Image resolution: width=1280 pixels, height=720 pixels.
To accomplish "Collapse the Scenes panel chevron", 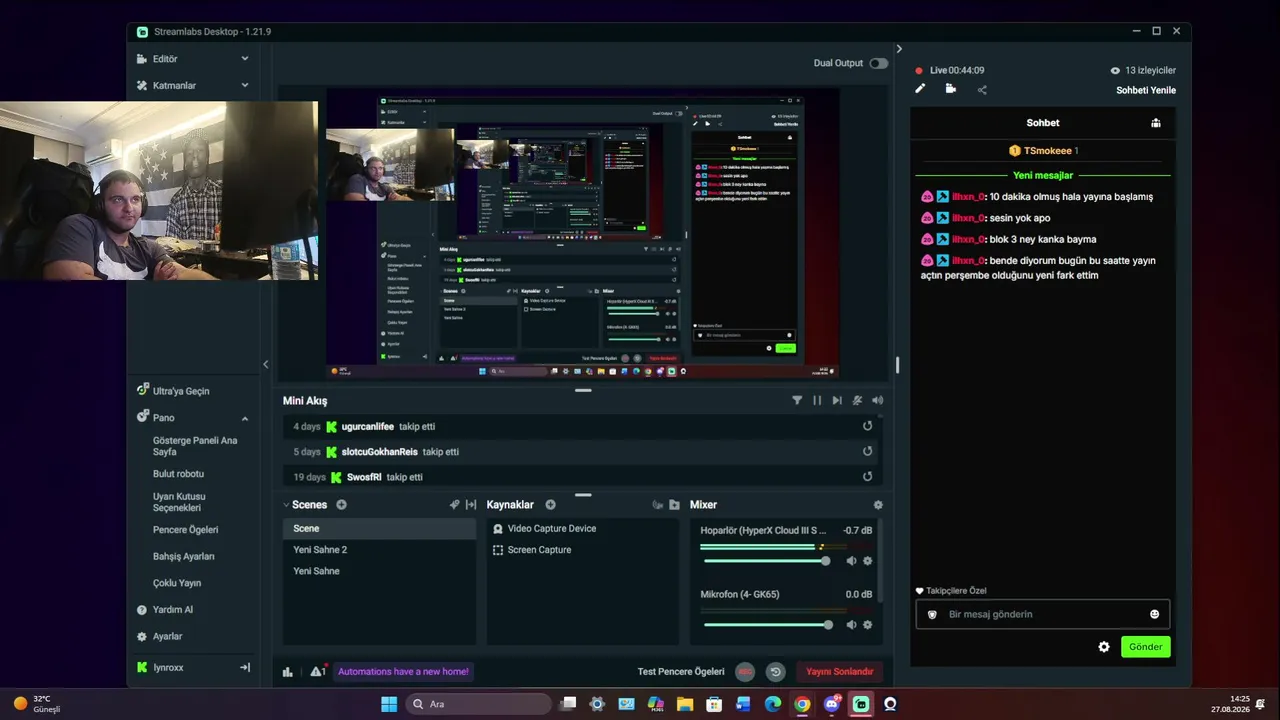I will pyautogui.click(x=286, y=505).
